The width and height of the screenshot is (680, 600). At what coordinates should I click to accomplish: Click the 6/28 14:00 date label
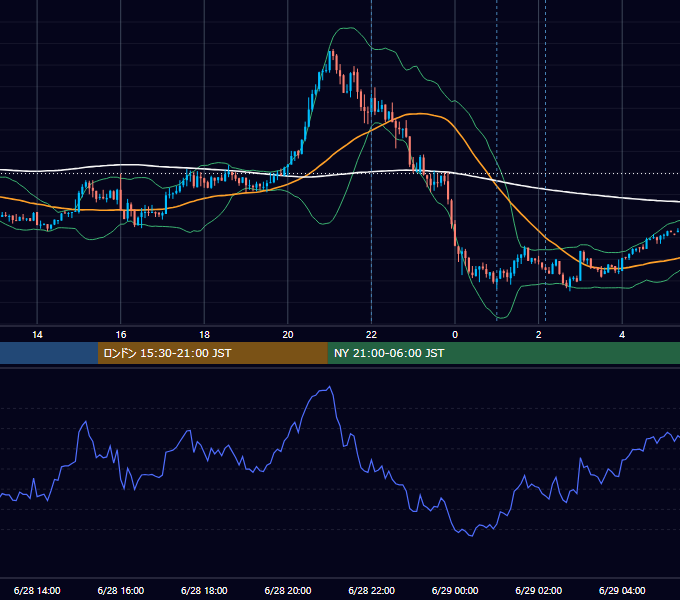tap(37, 590)
